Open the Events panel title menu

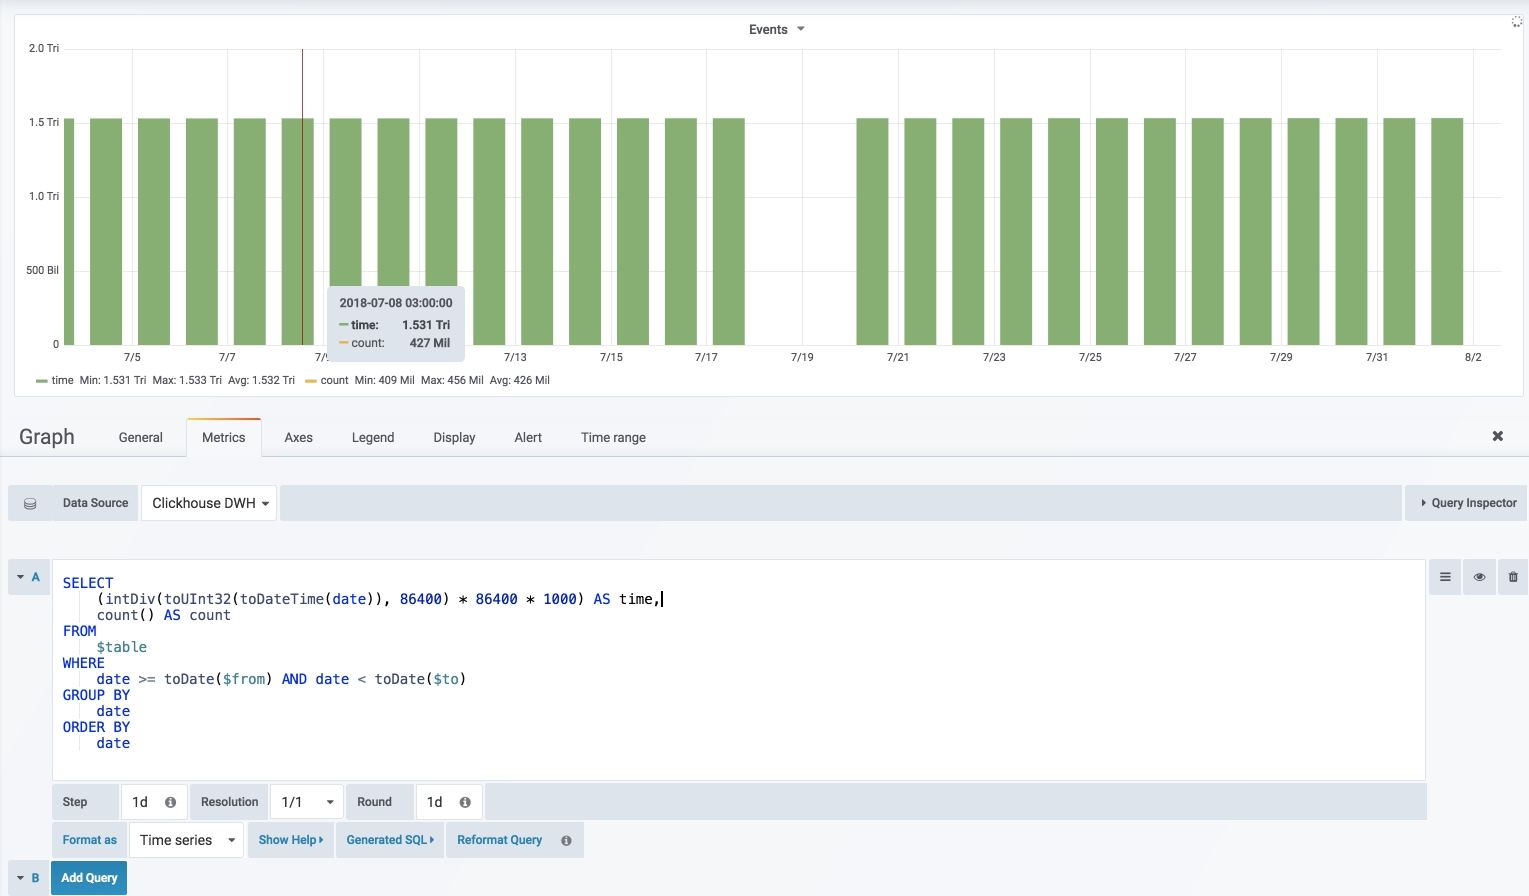pos(775,29)
